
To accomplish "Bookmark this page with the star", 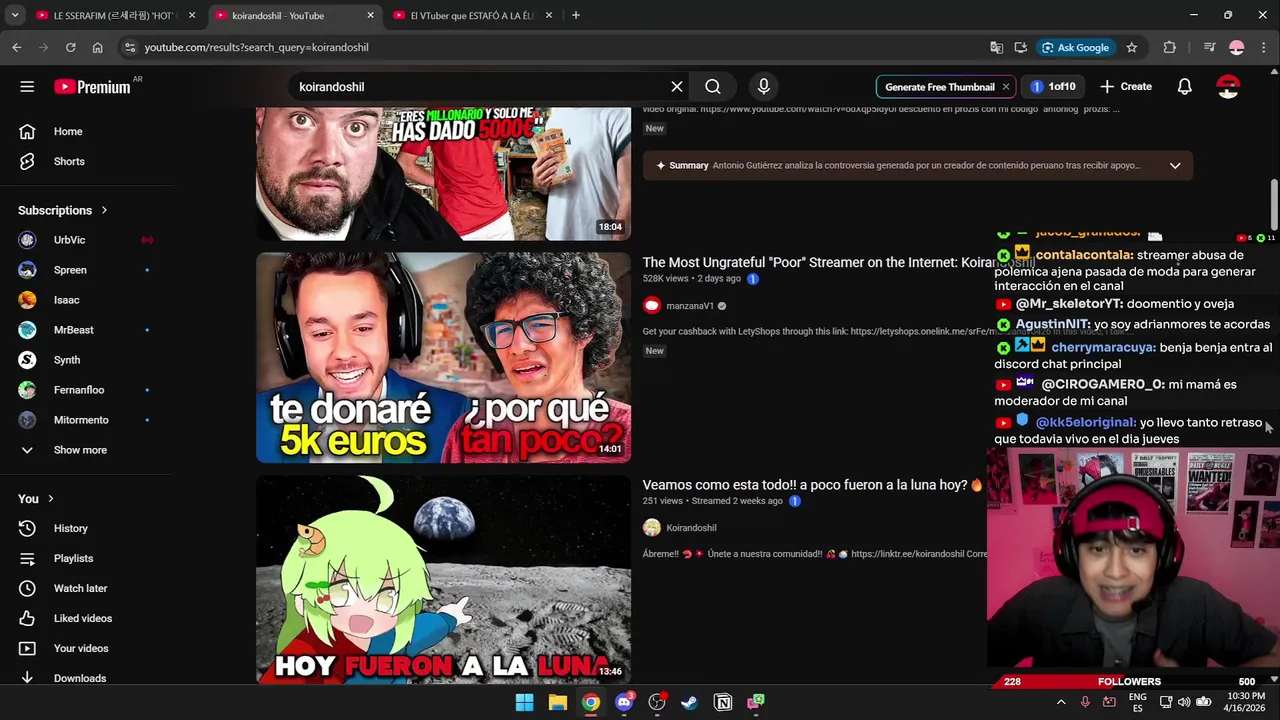I will [1131, 47].
